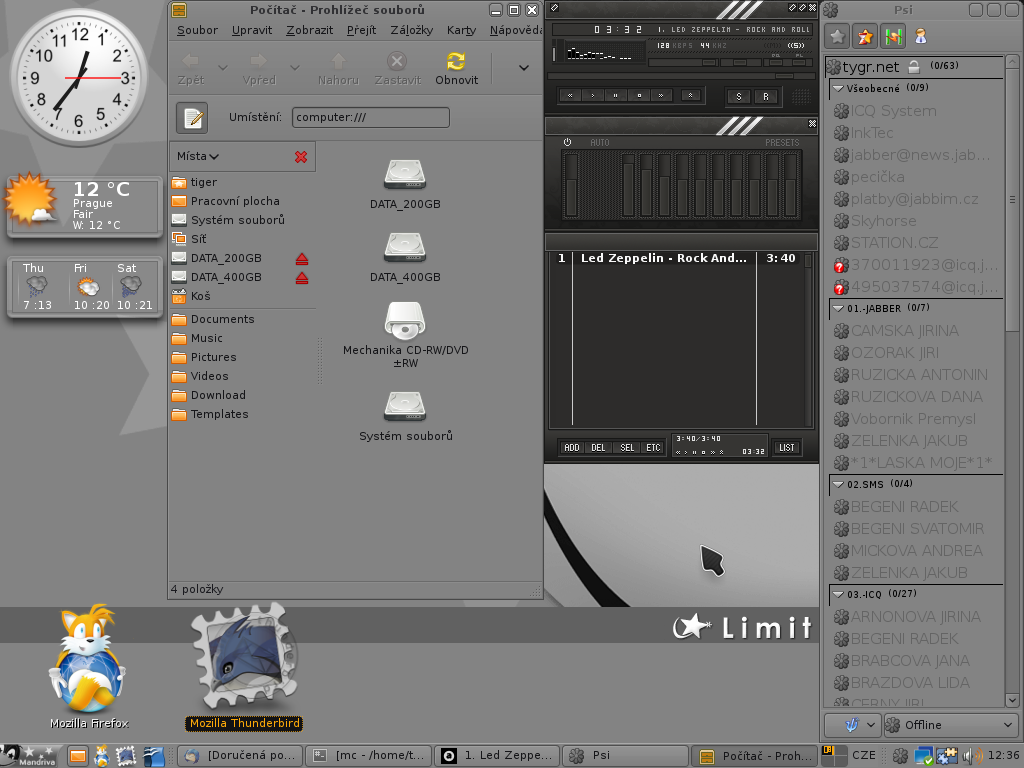1024x768 pixels.
Task: Click the Obnovit (reload) toolbar icon
Action: coord(456,63)
